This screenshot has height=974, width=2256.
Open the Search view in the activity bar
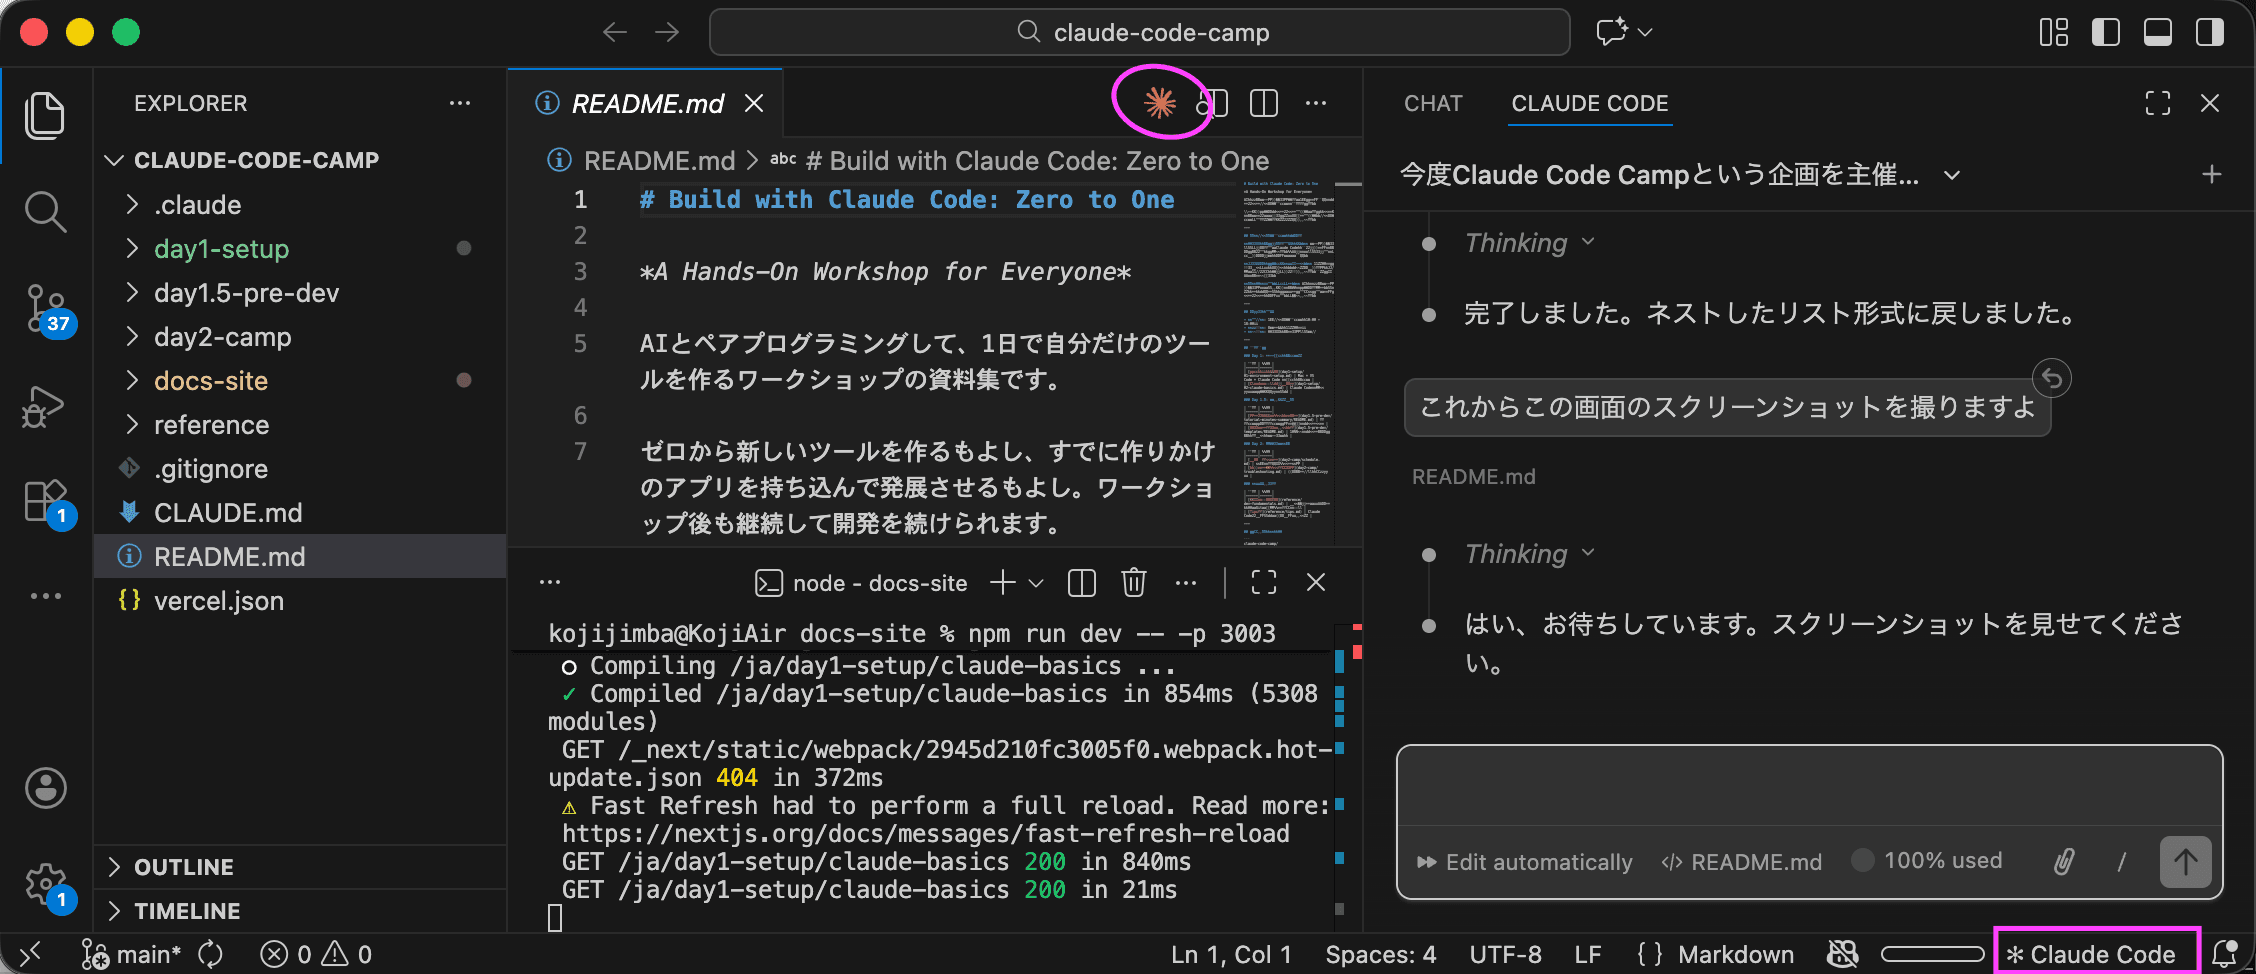[x=44, y=211]
